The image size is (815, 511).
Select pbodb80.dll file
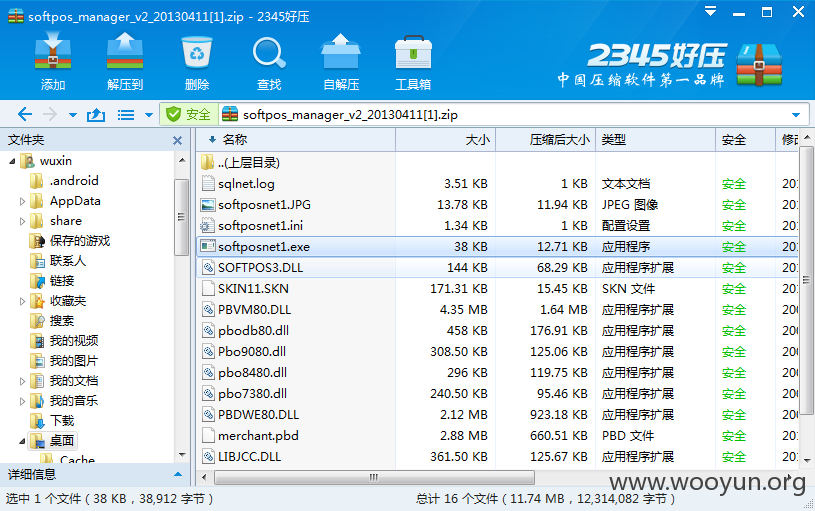tap(499, 331)
